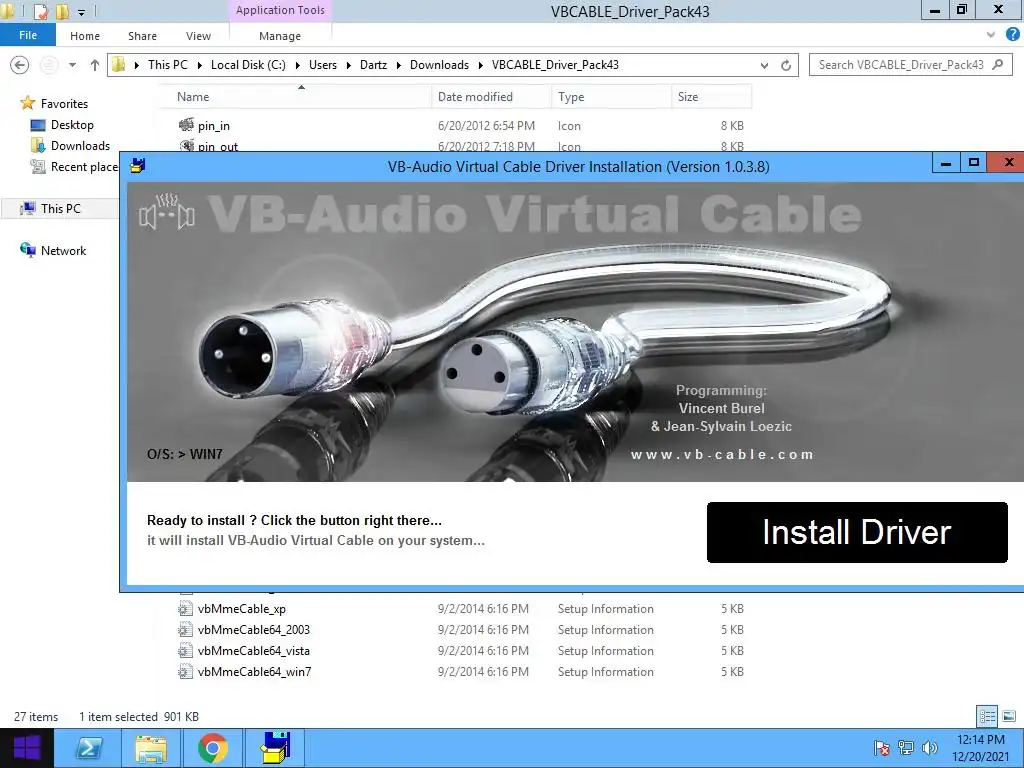Select Favorites in the navigation pane
Screen dimensions: 1024x768
click(x=64, y=104)
